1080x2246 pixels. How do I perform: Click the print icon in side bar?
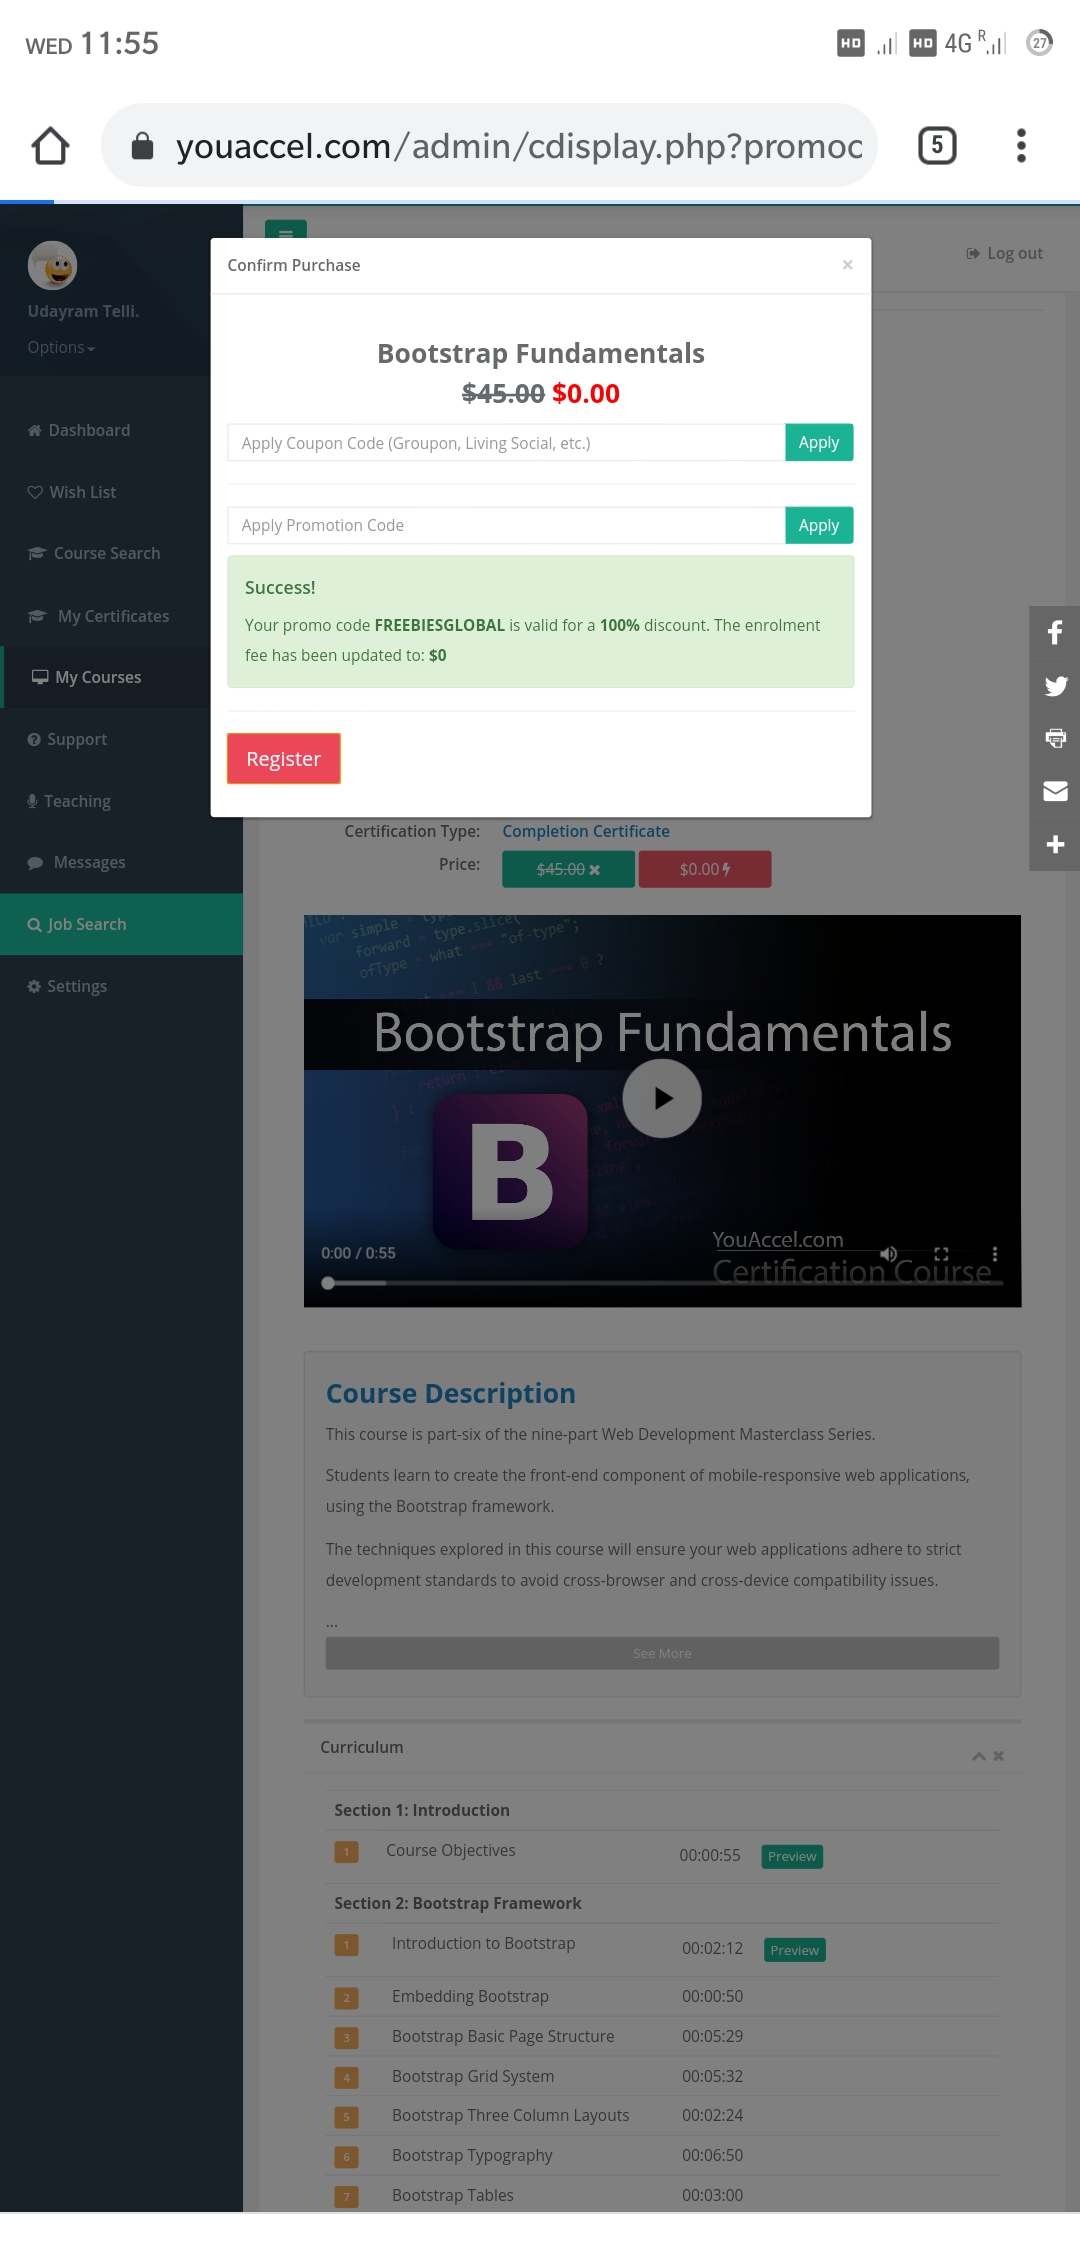(1054, 738)
